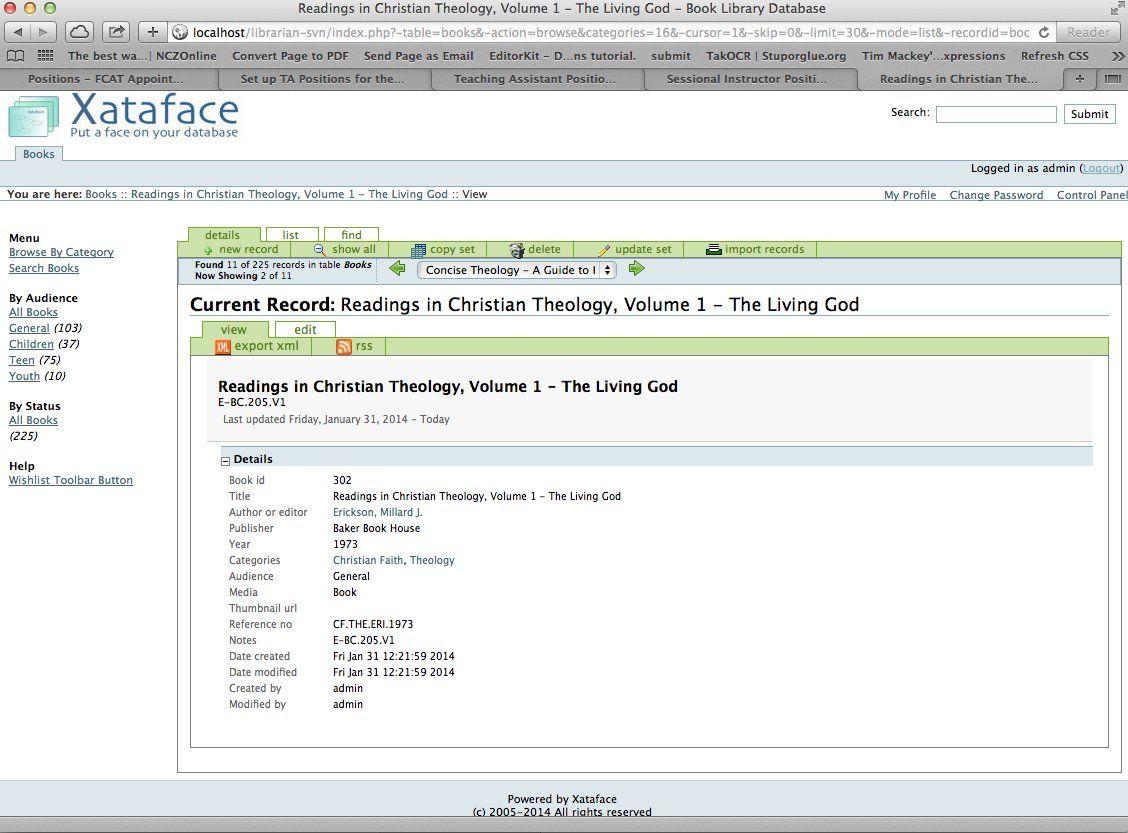Image resolution: width=1128 pixels, height=833 pixels.
Task: Click the export xml icon
Action: (222, 347)
